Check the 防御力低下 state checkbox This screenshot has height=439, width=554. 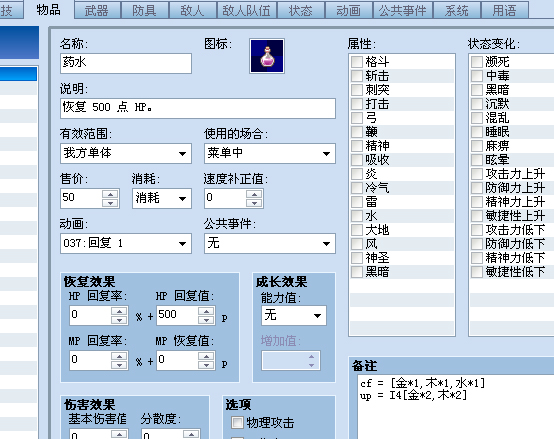tap(477, 244)
